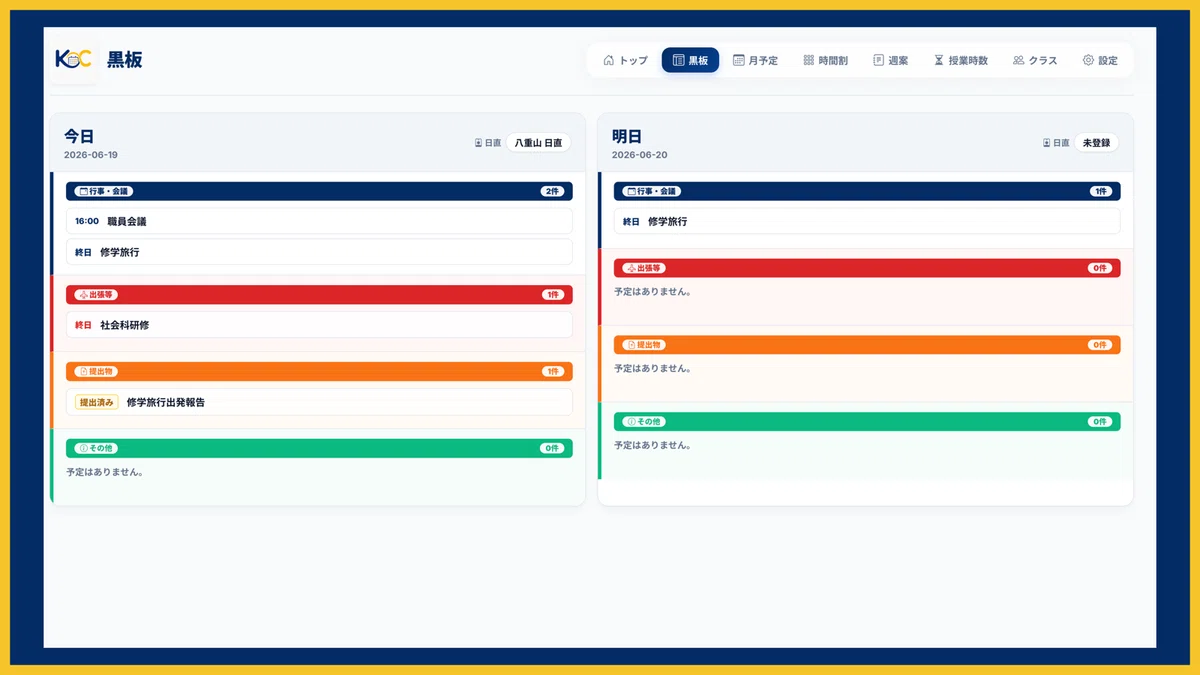Open the 黒板 tab
The width and height of the screenshot is (1200, 675).
(690, 60)
